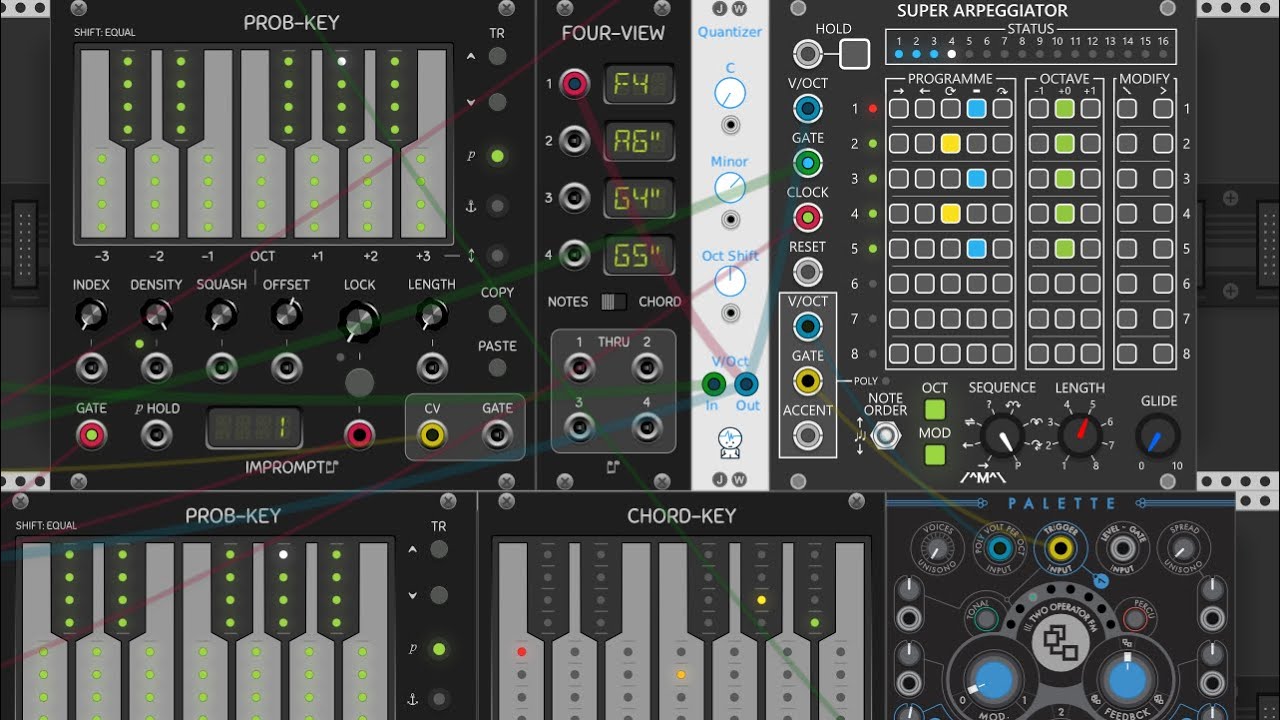Click the p HOLD input jack
The image size is (1280, 720).
pos(156,434)
